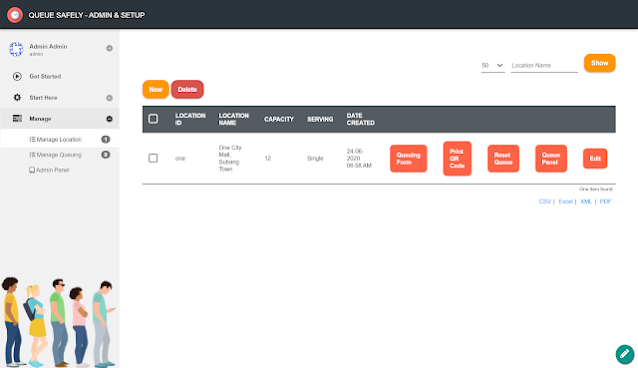This screenshot has width=638, height=368.
Task: Check the row checkbox for location one
Action: [x=153, y=158]
